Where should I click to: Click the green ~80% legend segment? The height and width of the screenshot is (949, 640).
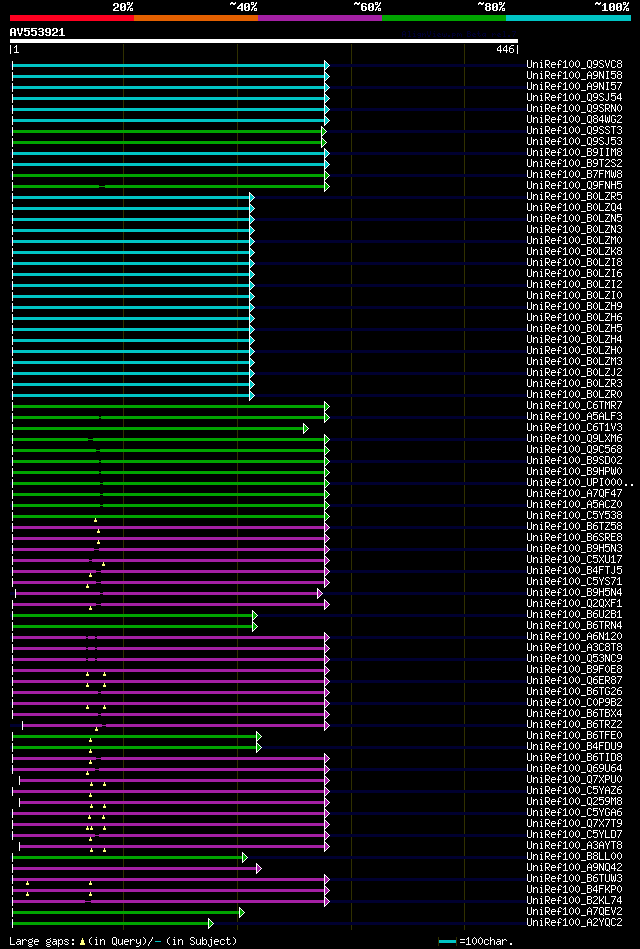[444, 18]
